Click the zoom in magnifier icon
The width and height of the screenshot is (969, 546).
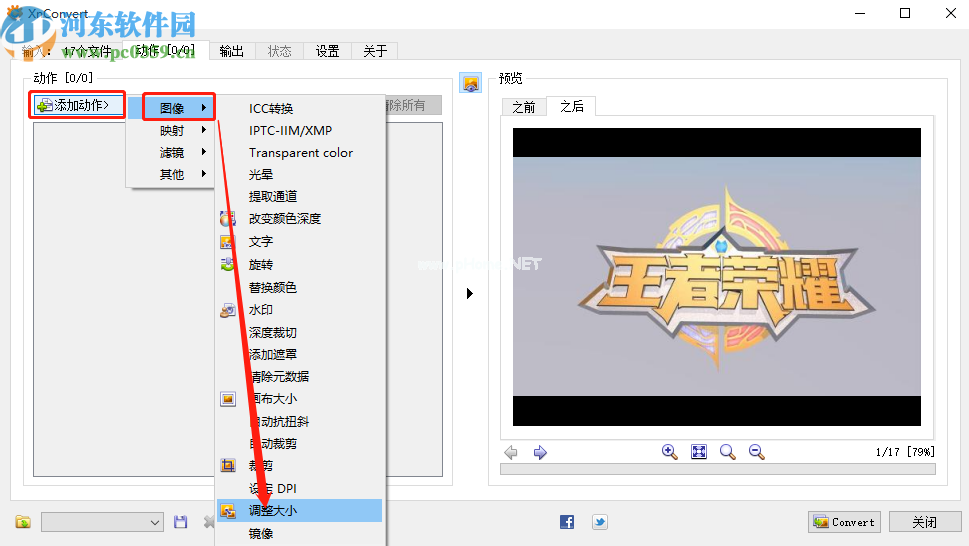[x=669, y=452]
